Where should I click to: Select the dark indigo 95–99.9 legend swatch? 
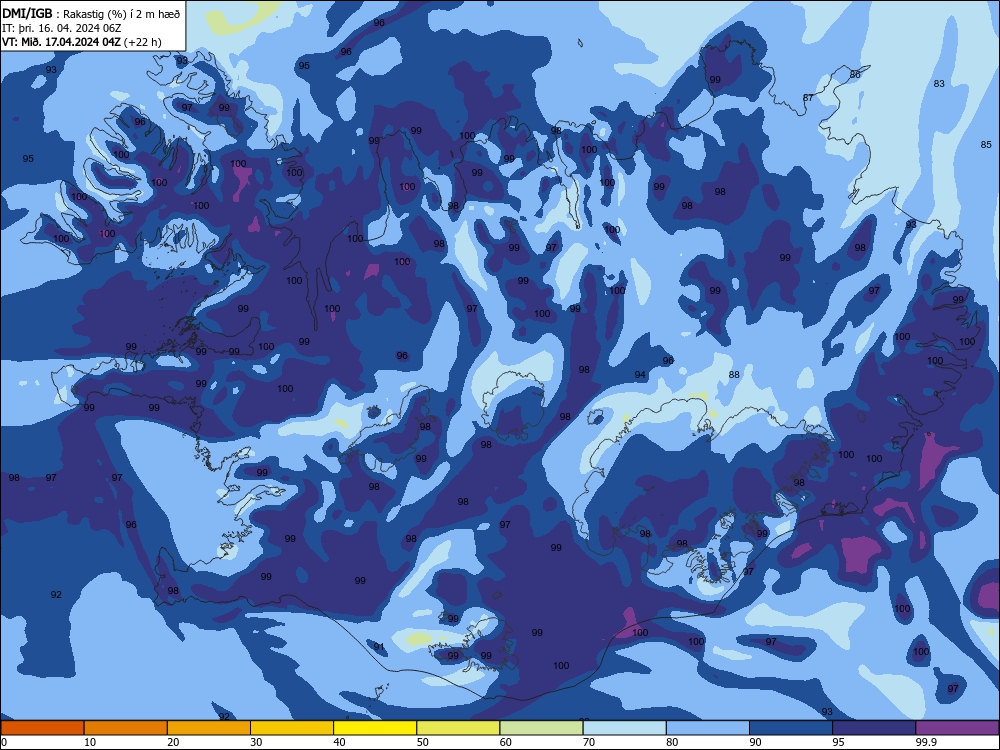874,728
